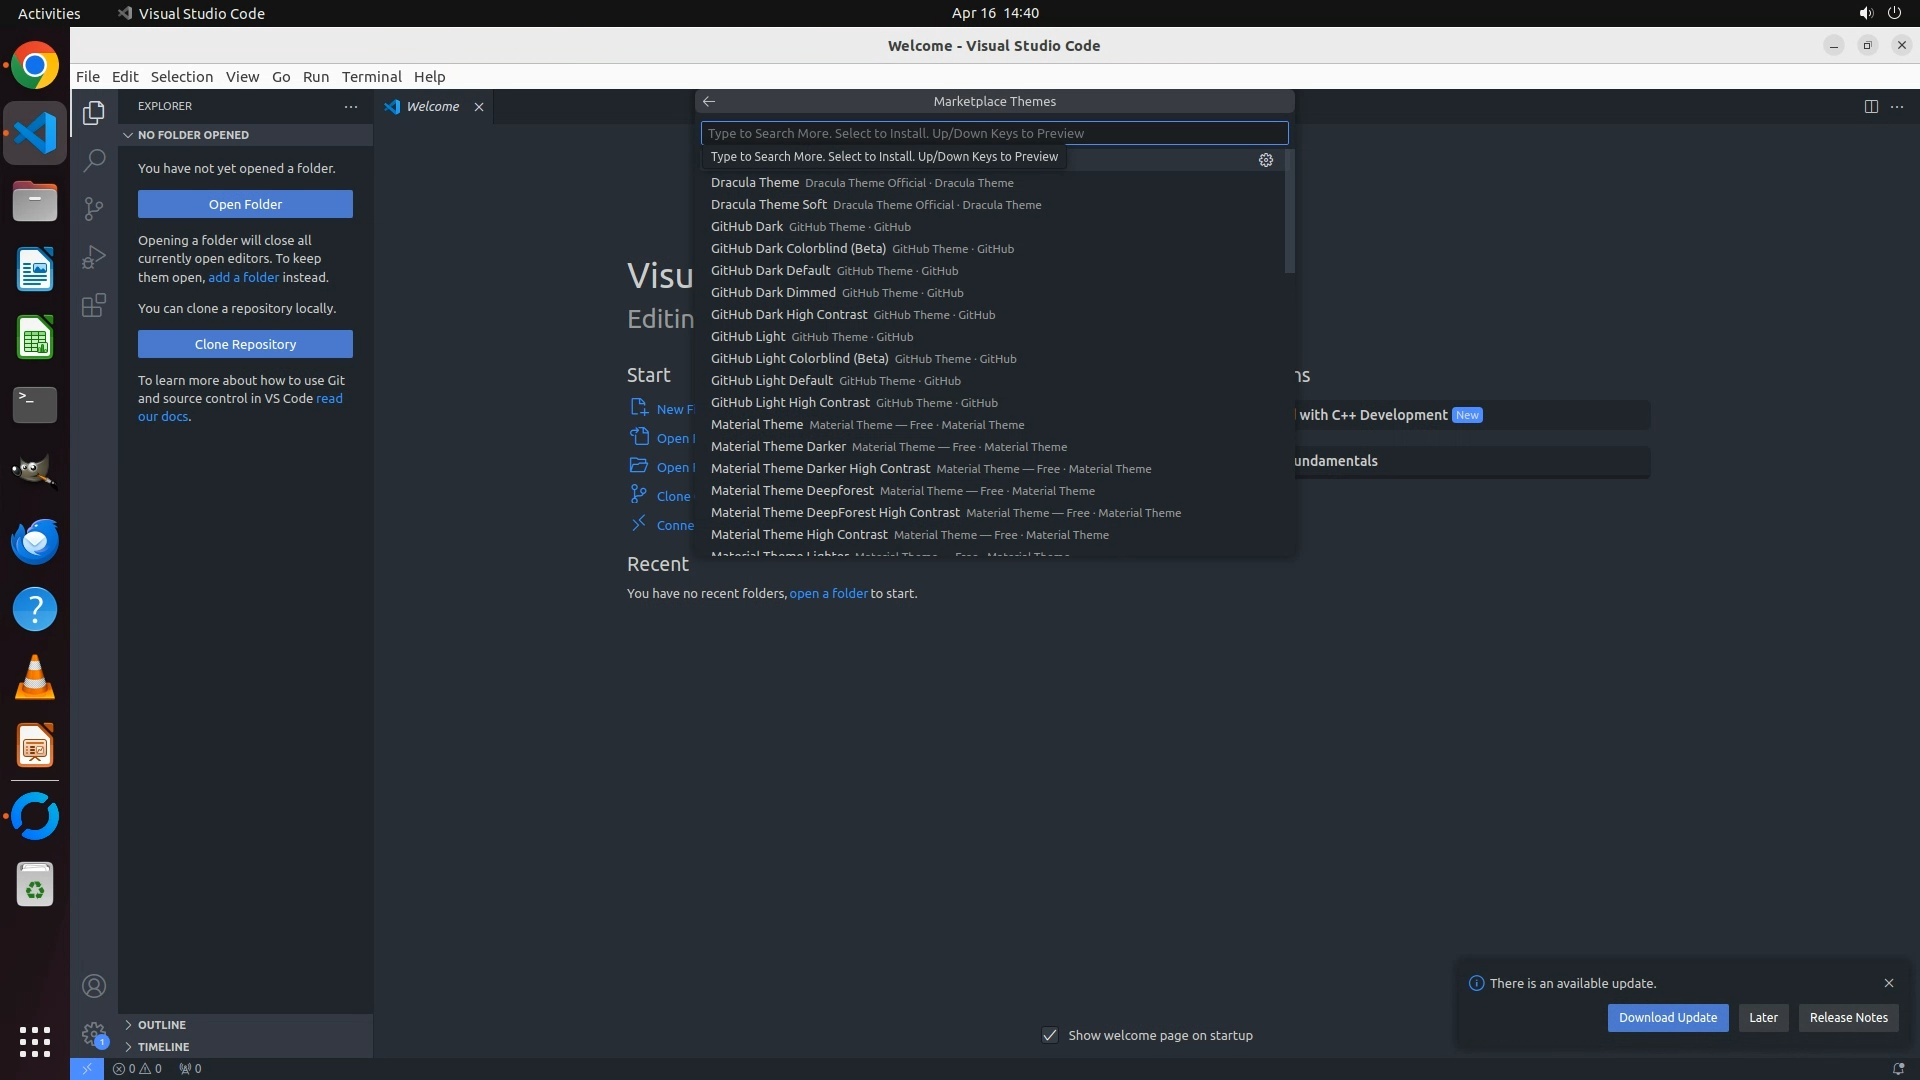Open the Terminal menu
Viewport: 1920px width, 1080px height.
click(x=371, y=77)
